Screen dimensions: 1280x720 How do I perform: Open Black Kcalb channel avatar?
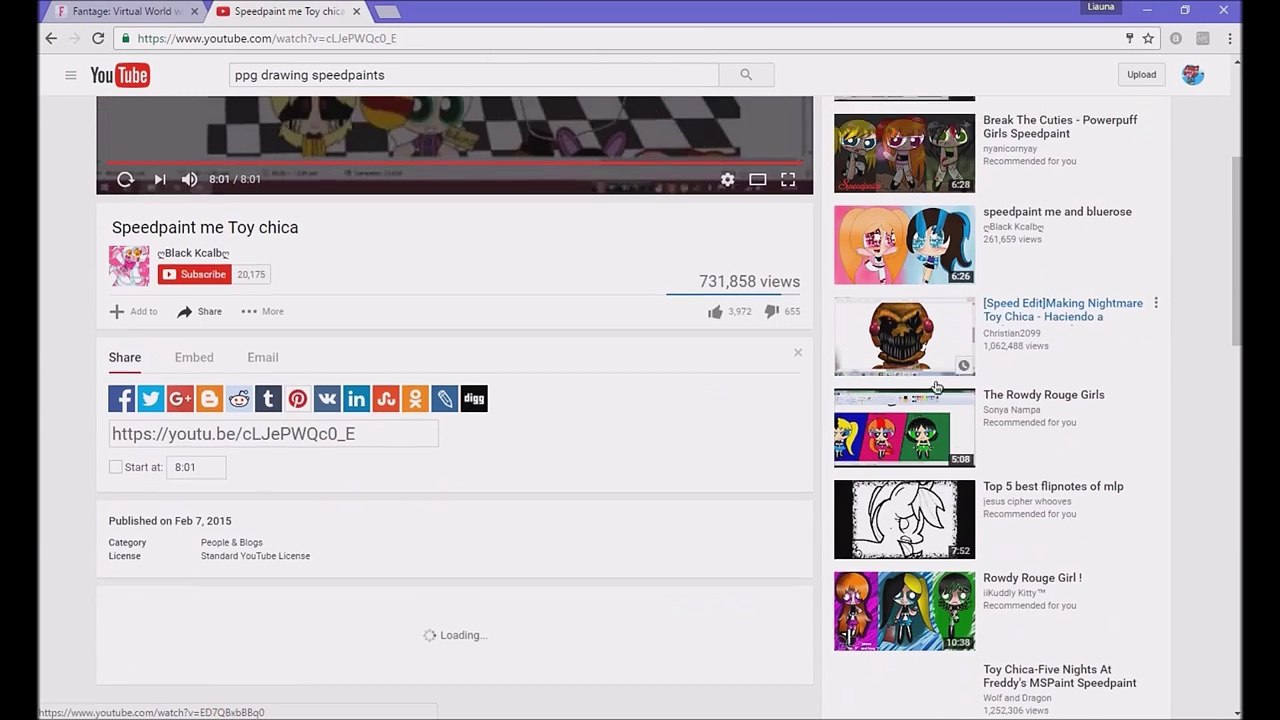[x=129, y=266]
